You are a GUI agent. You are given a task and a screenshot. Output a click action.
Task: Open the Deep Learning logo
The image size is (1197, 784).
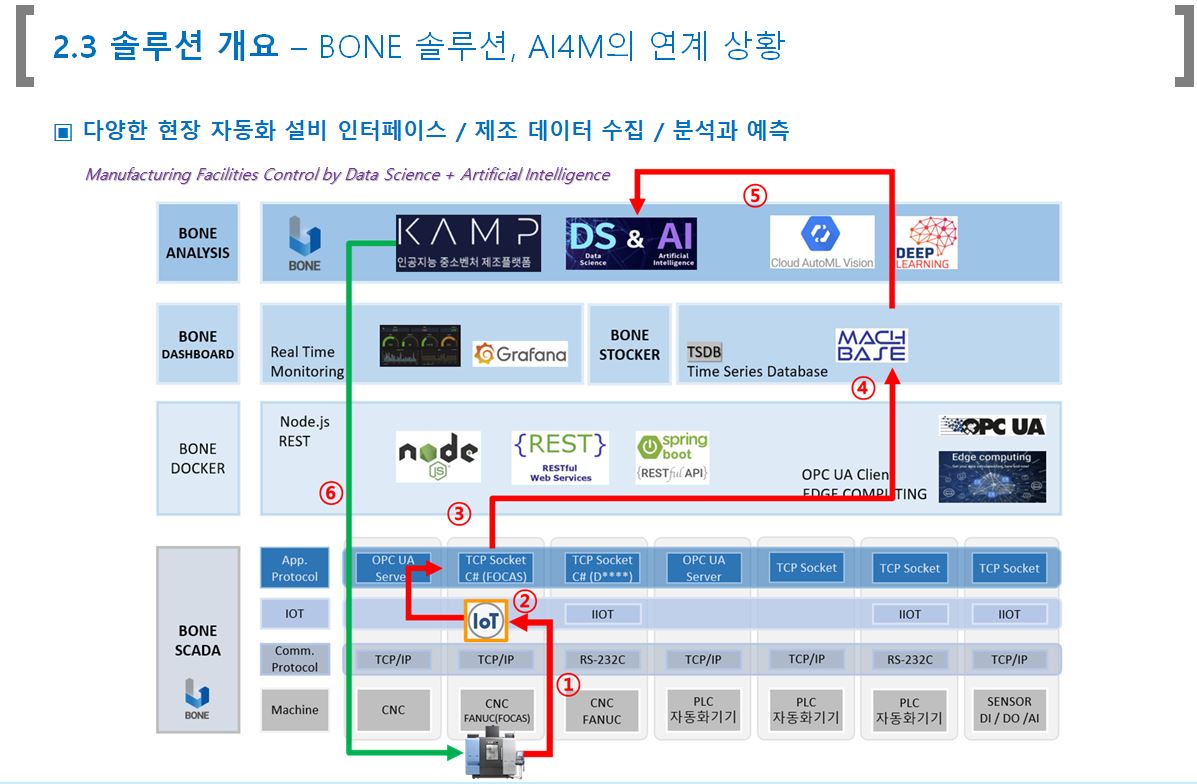926,243
